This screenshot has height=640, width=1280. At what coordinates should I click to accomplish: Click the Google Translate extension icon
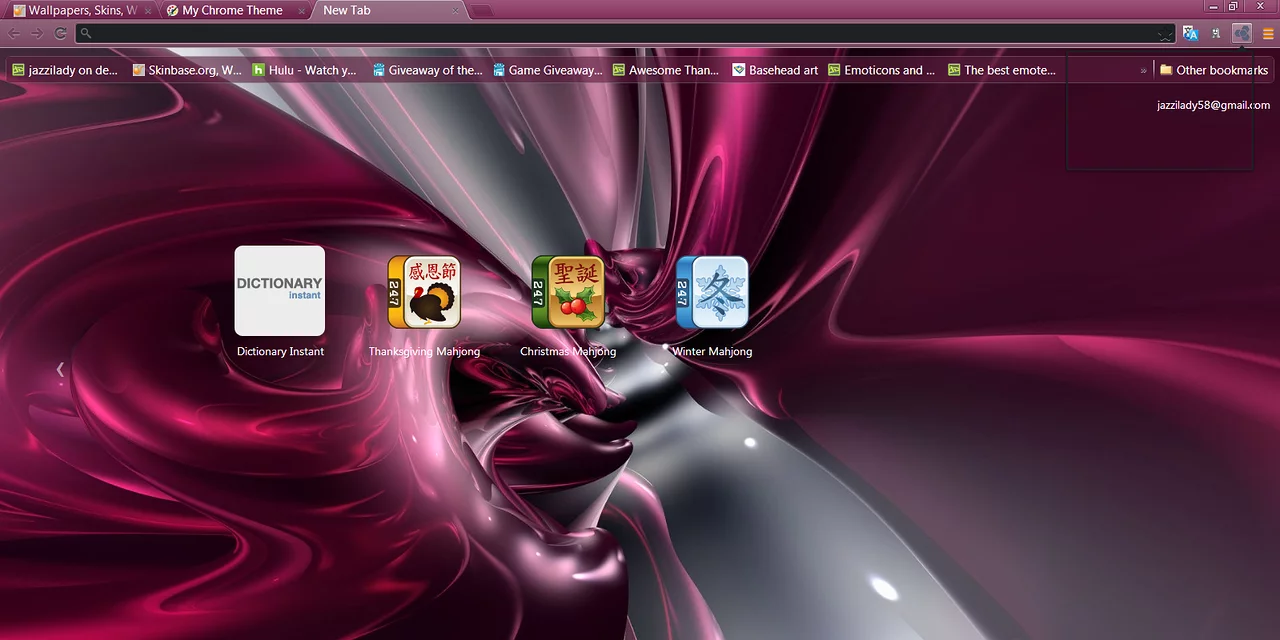pyautogui.click(x=1190, y=33)
